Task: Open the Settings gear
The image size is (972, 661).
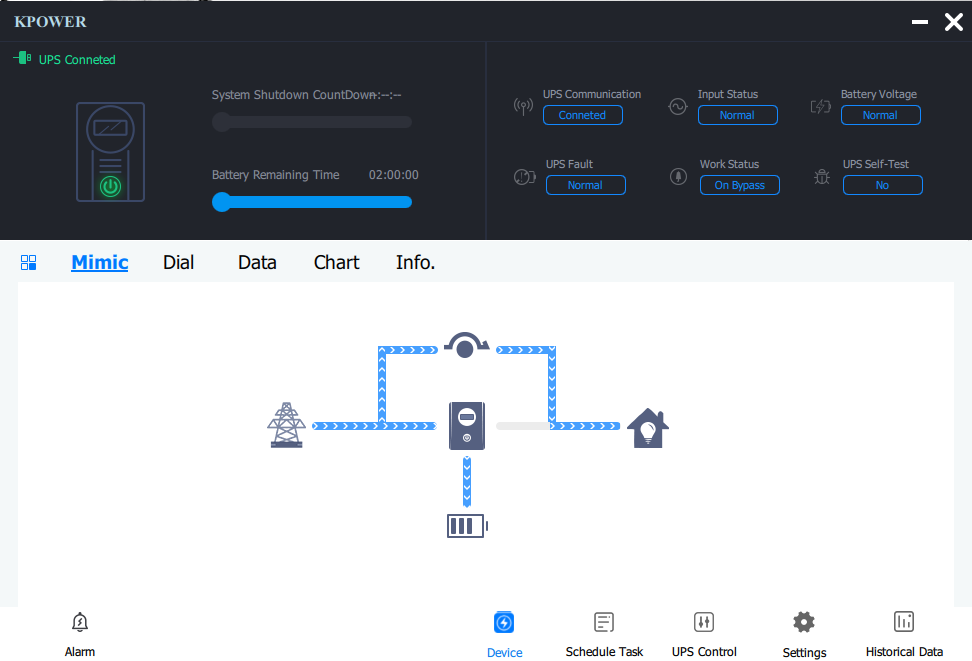Action: [x=804, y=622]
